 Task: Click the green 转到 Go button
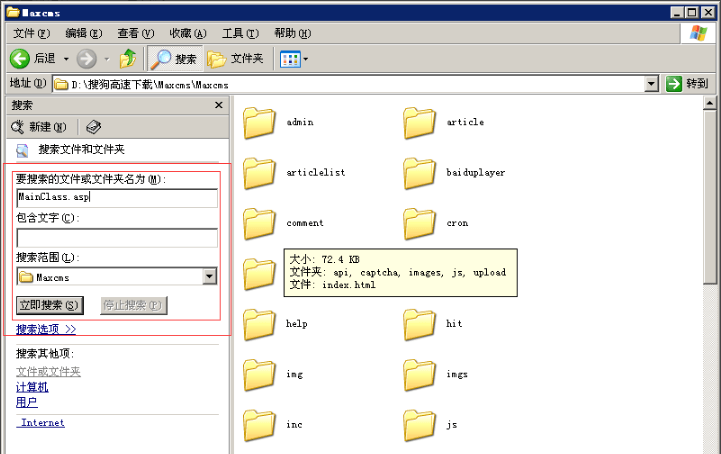(689, 84)
